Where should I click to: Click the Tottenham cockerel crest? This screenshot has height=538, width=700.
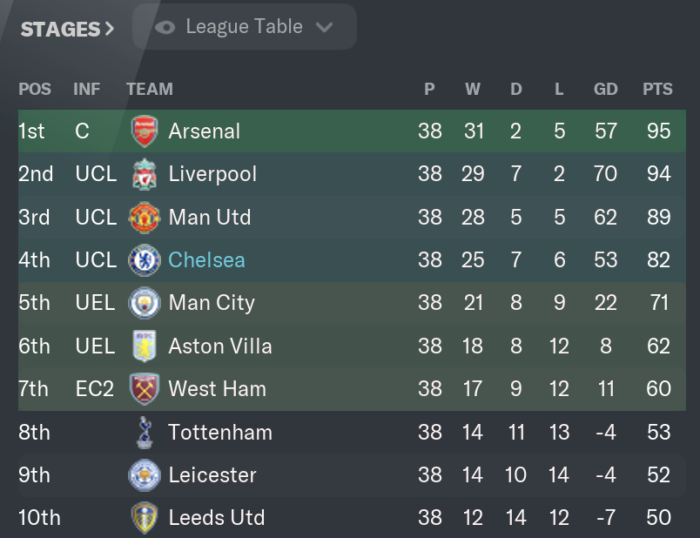pyautogui.click(x=144, y=432)
